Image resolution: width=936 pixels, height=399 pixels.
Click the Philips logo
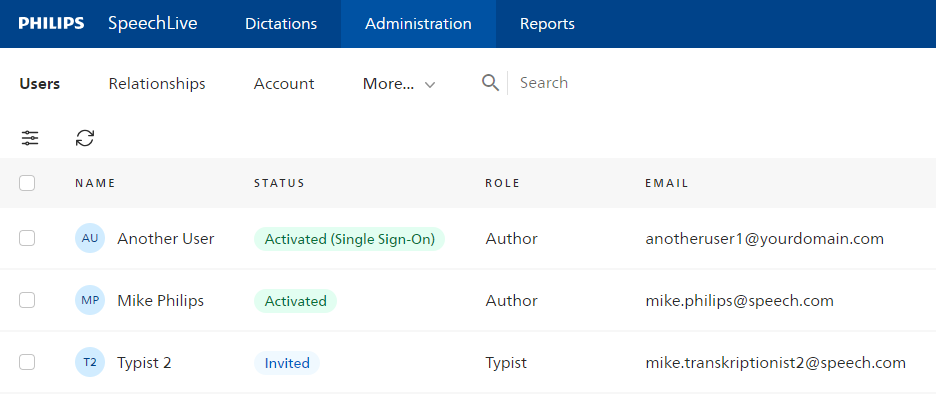51,24
